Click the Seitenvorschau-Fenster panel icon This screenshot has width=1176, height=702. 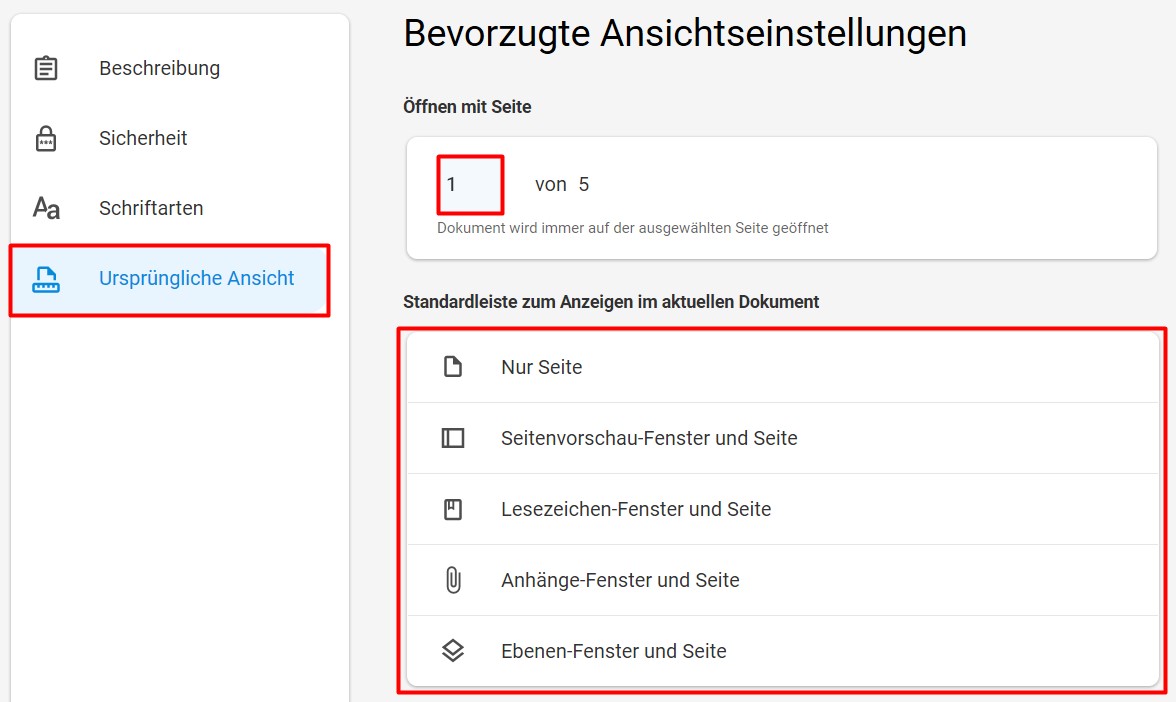point(453,438)
